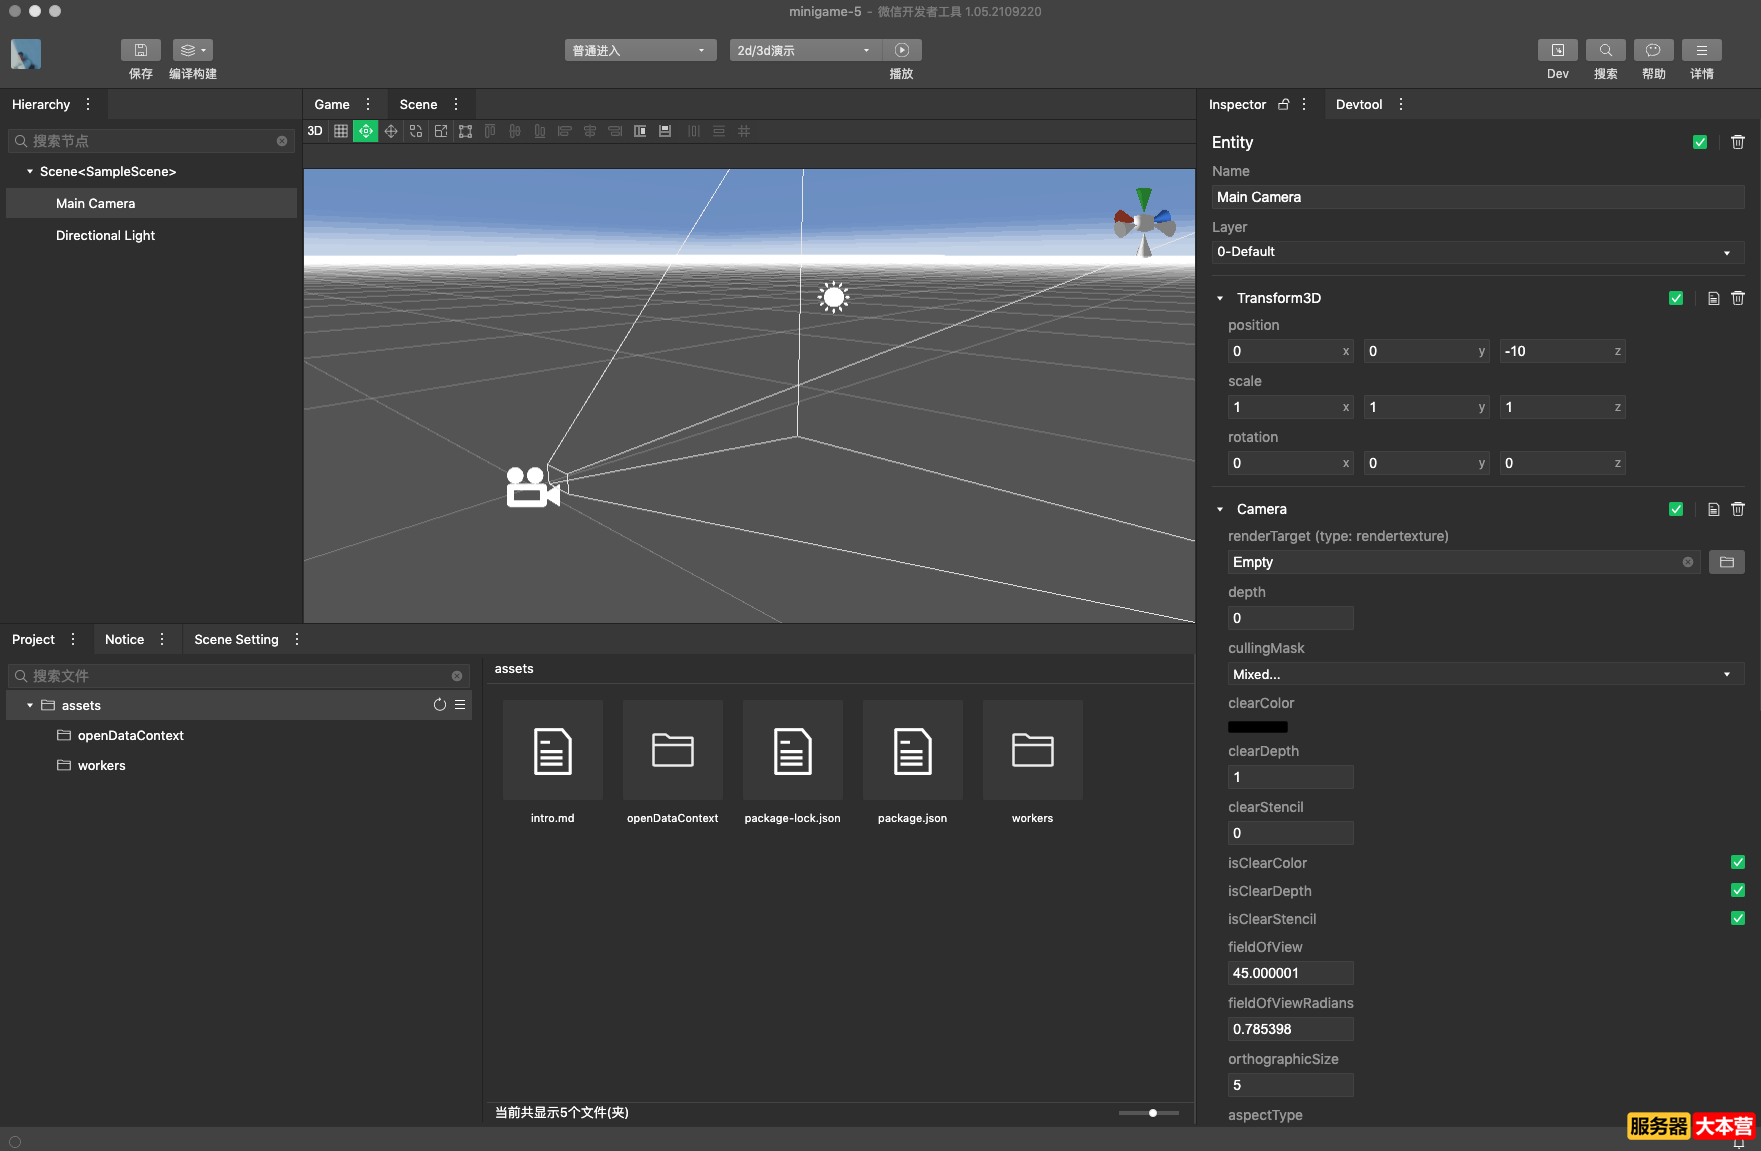The image size is (1761, 1151).
Task: Disable the isClearColor checkbox
Action: click(x=1738, y=863)
